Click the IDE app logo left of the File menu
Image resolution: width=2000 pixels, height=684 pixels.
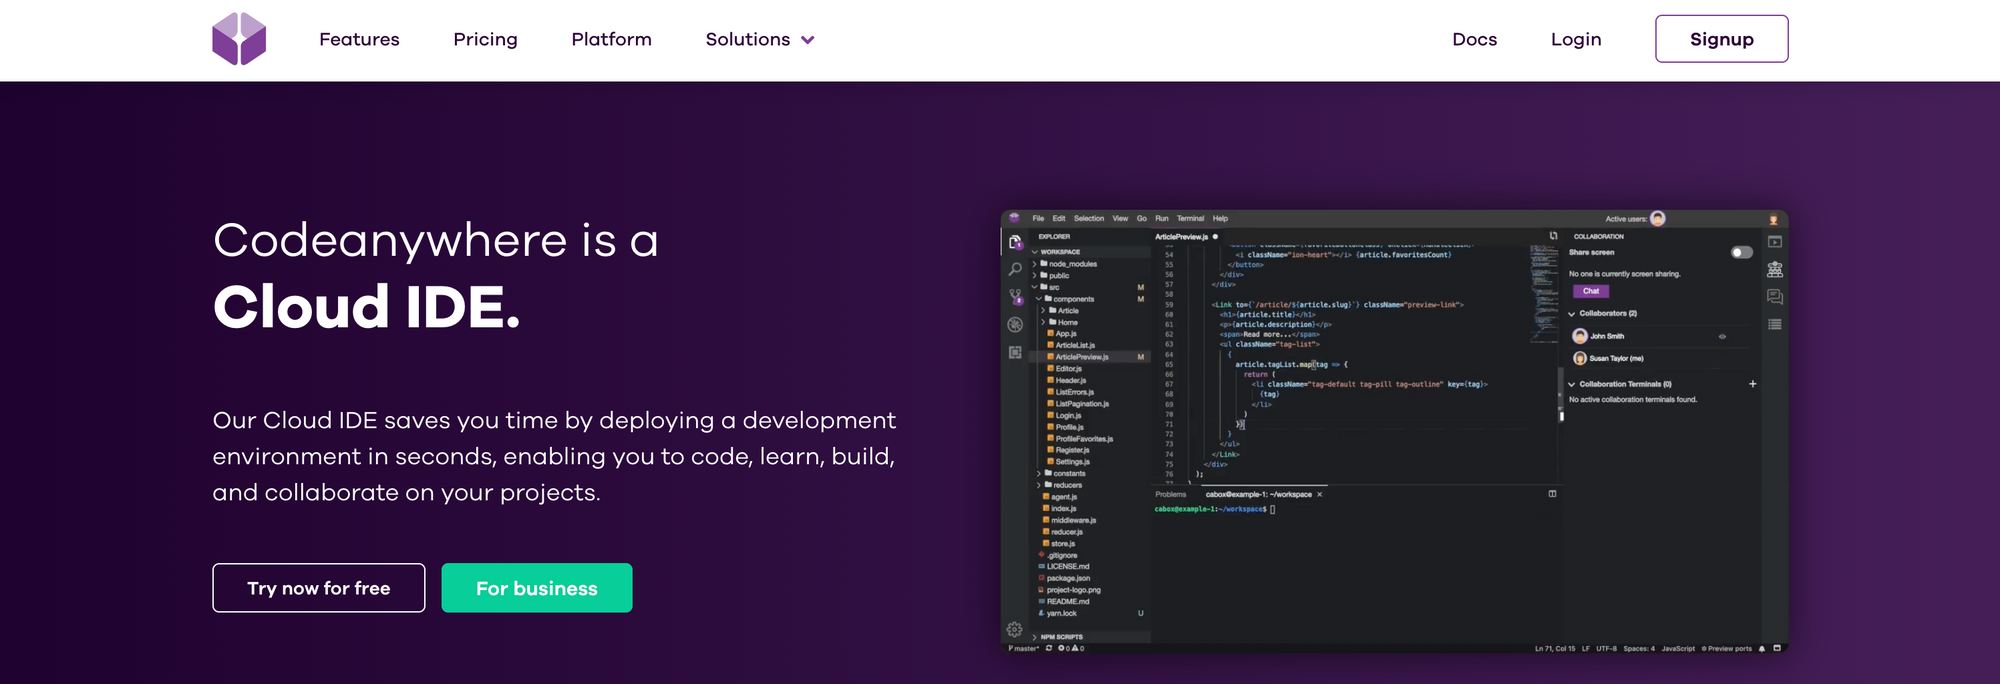pos(1014,218)
